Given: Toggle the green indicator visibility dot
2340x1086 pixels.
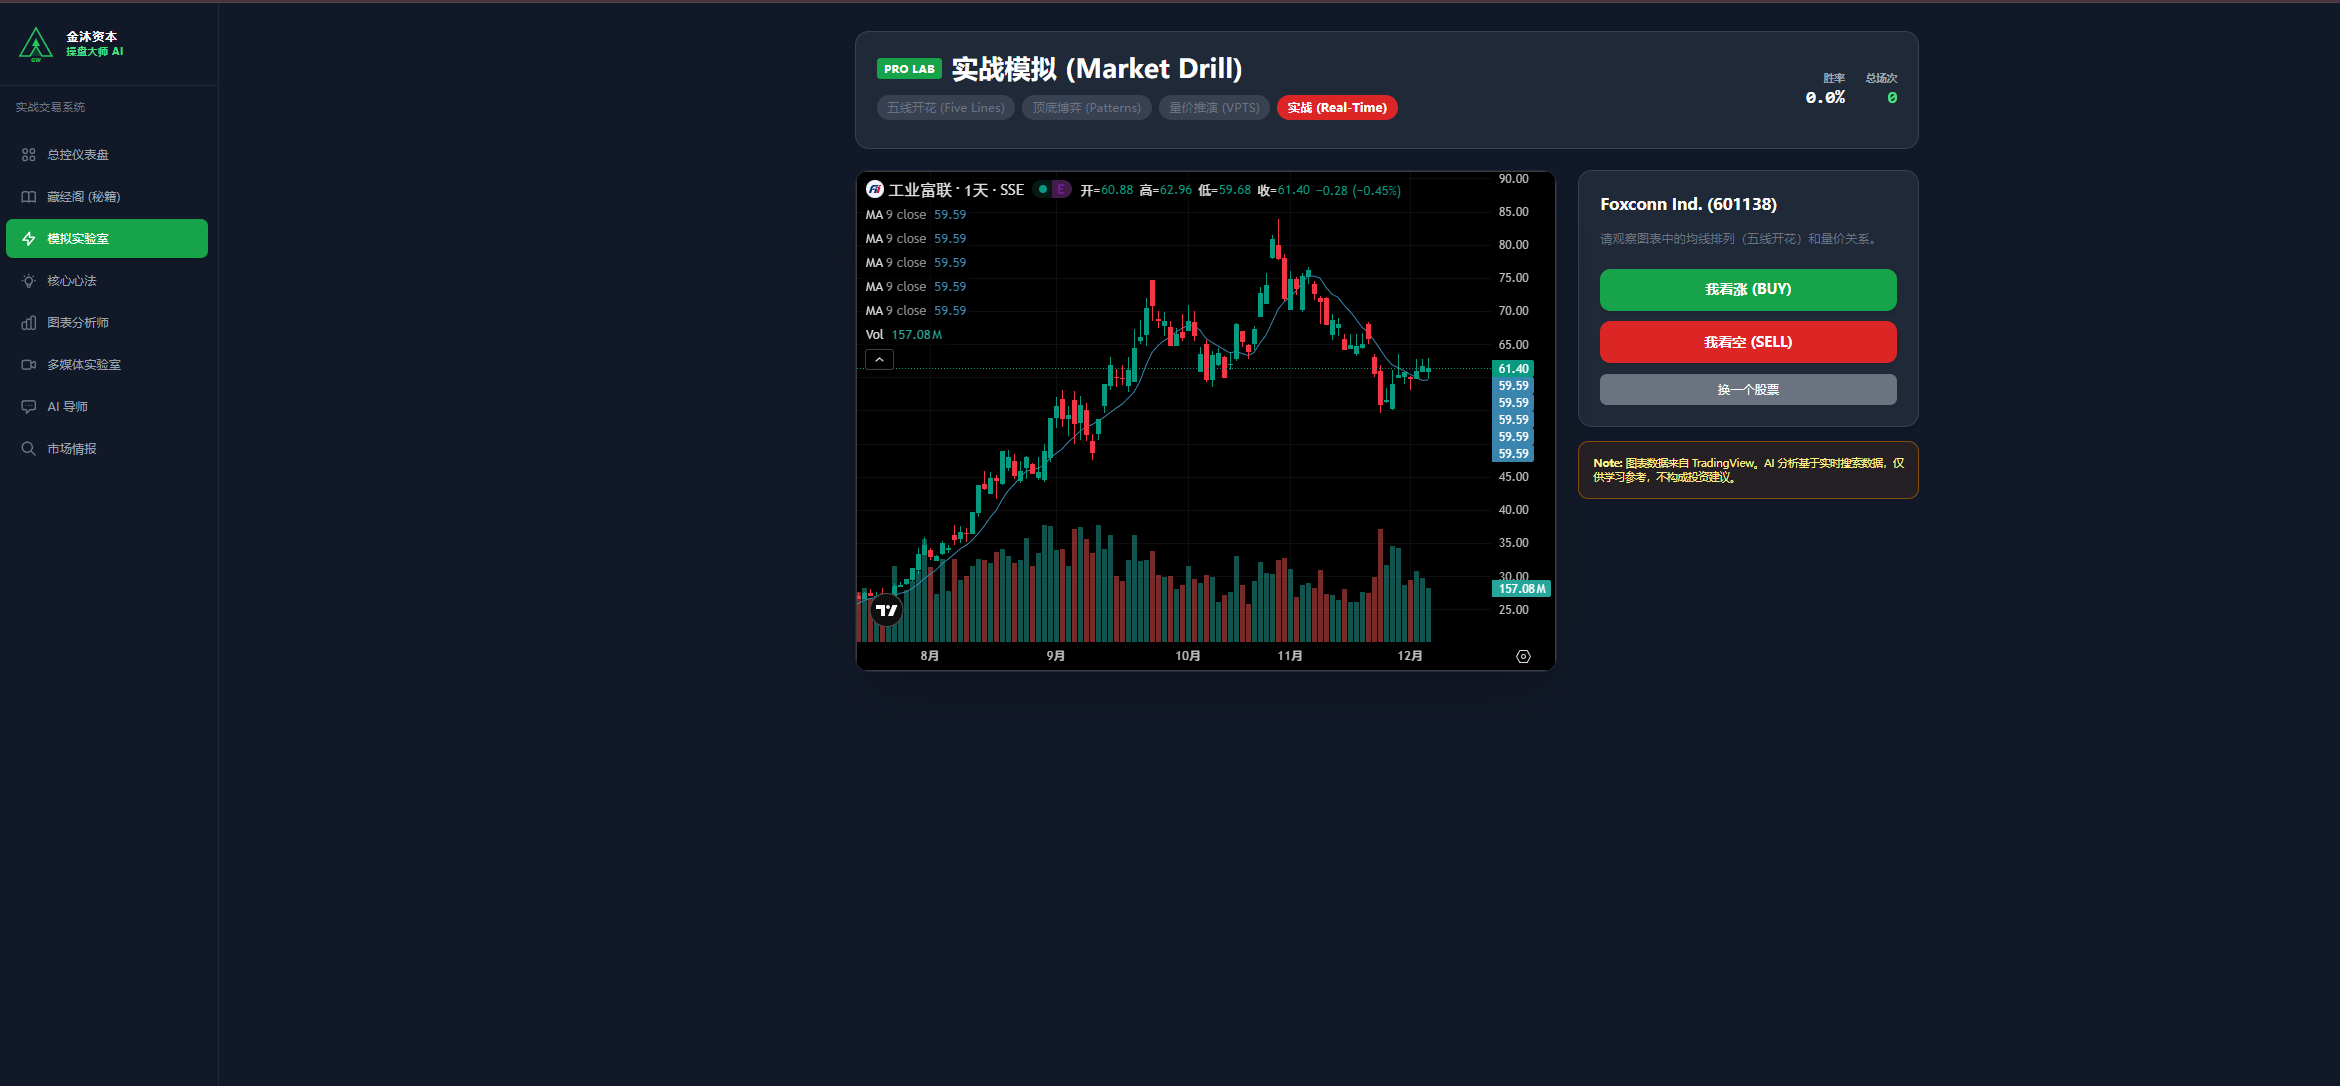Looking at the screenshot, I should [1042, 188].
